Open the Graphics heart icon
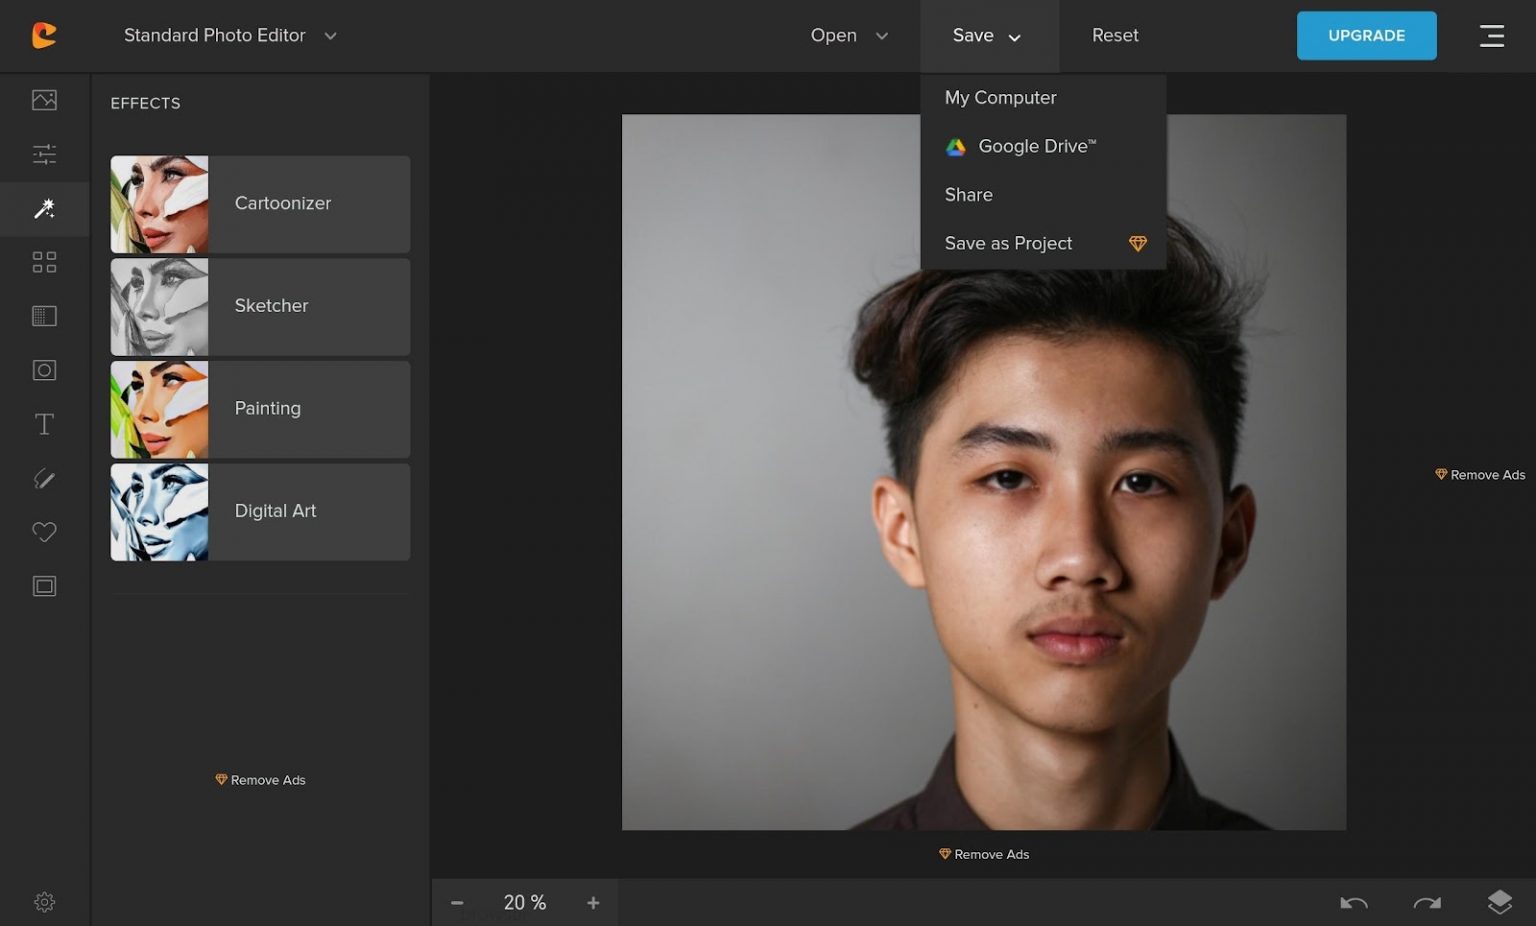This screenshot has height=926, width=1536. coord(44,532)
